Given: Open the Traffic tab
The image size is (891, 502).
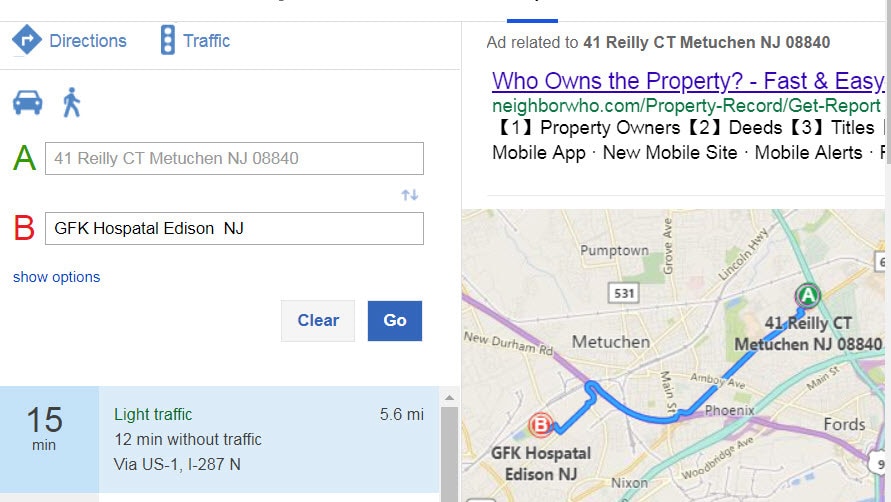Looking at the screenshot, I should (206, 41).
